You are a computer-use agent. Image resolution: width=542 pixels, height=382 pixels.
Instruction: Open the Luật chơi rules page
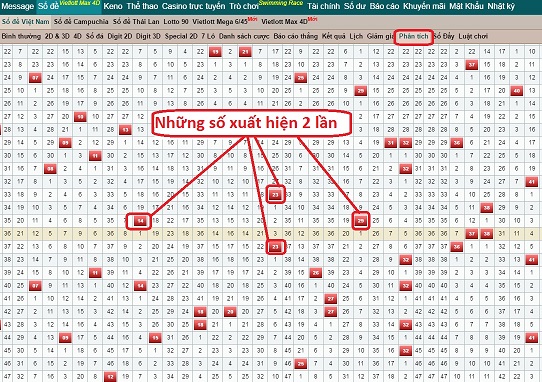pyautogui.click(x=473, y=36)
